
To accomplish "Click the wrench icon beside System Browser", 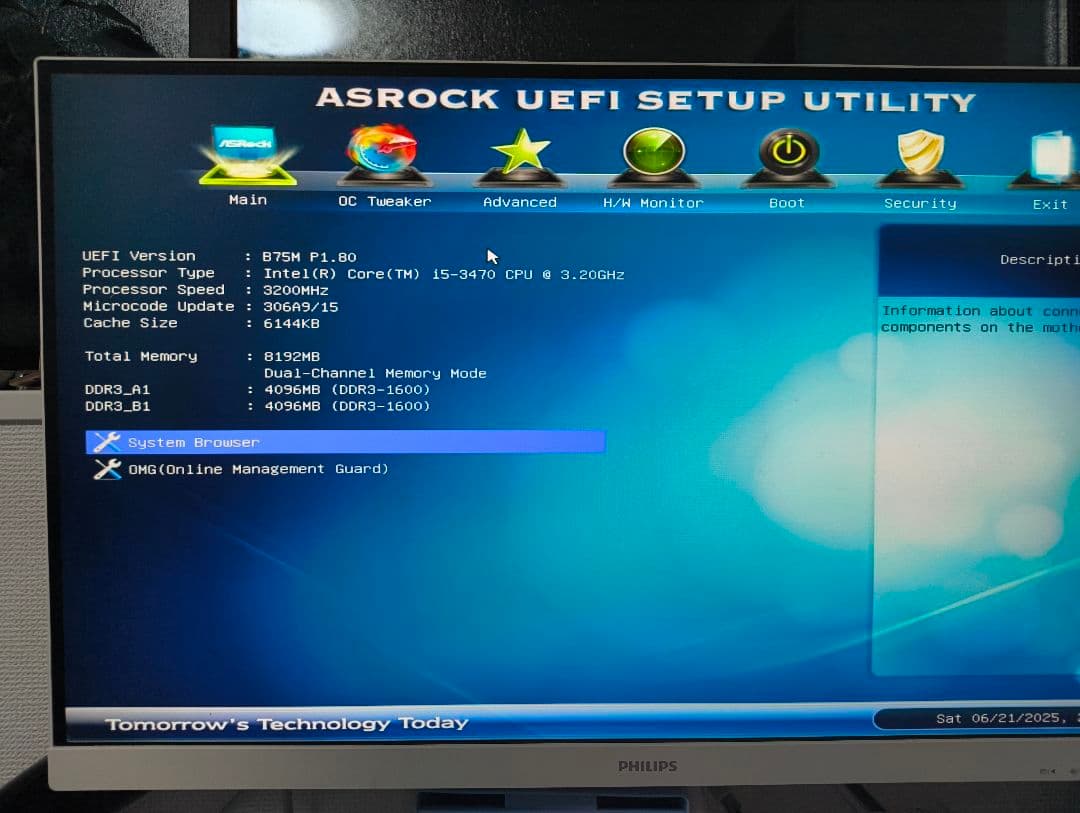I will pyautogui.click(x=107, y=441).
